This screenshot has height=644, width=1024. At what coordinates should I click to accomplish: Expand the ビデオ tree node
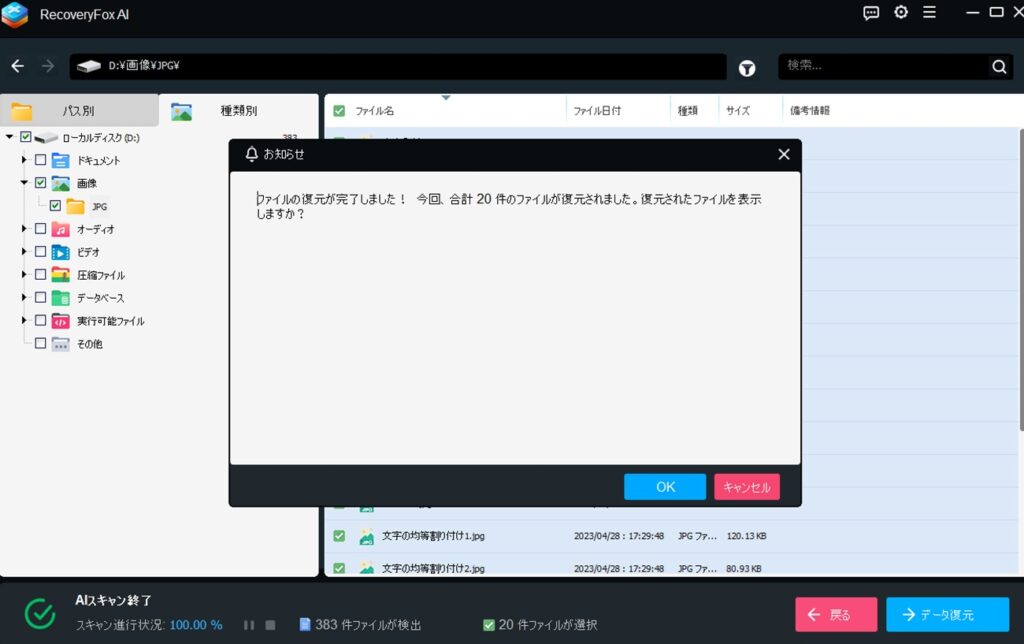pyautogui.click(x=24, y=252)
